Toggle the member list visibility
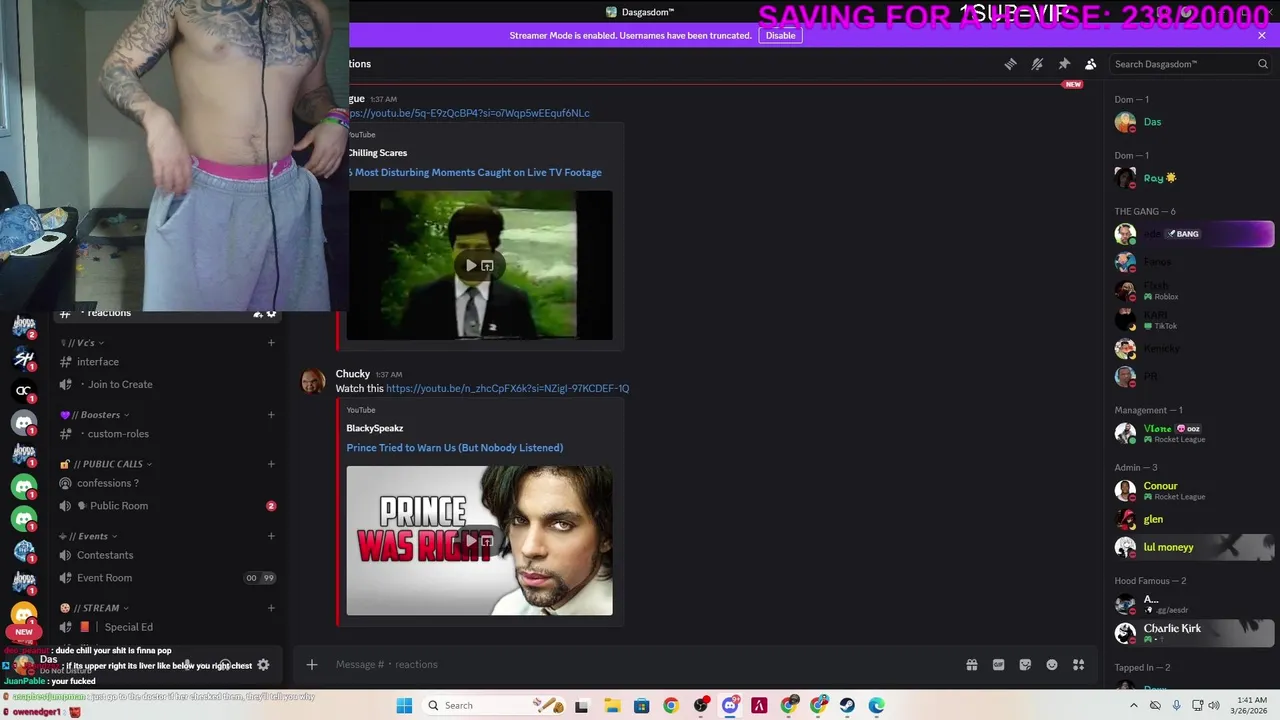 point(1091,64)
